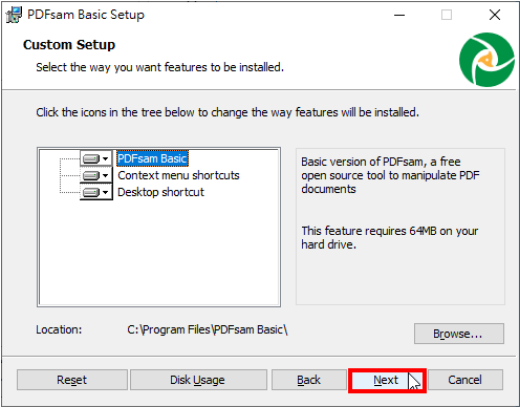Select Desktop shortcut tree item
Viewport: 520px width, 408px height.
pyautogui.click(x=161, y=192)
